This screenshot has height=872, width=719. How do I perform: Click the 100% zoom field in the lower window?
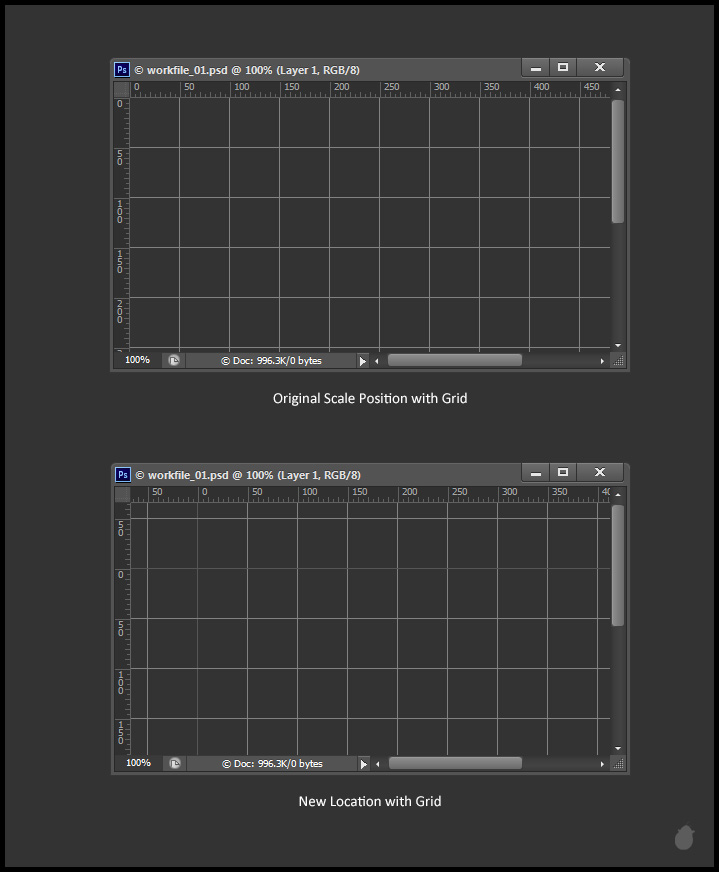(x=138, y=763)
